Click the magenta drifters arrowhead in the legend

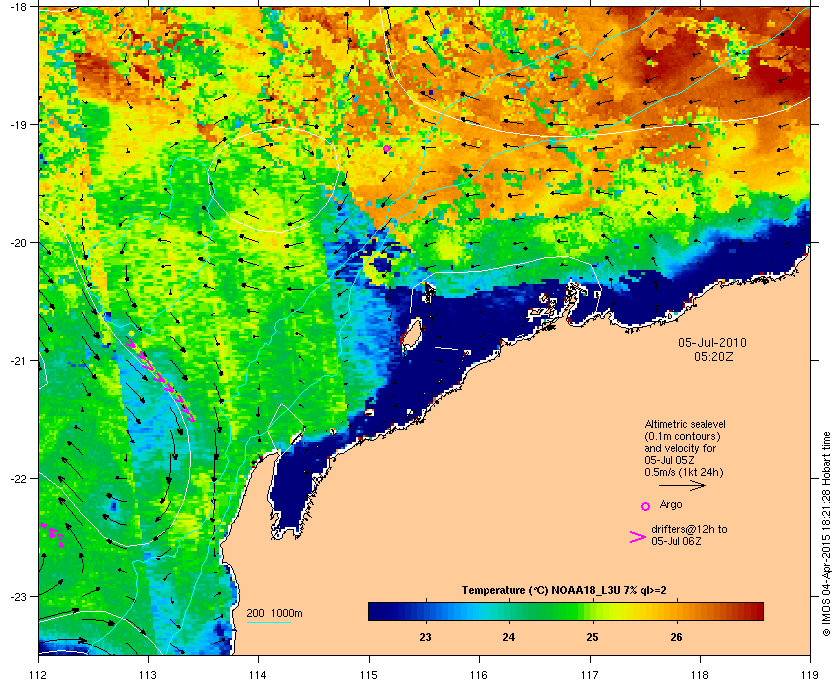coord(638,537)
